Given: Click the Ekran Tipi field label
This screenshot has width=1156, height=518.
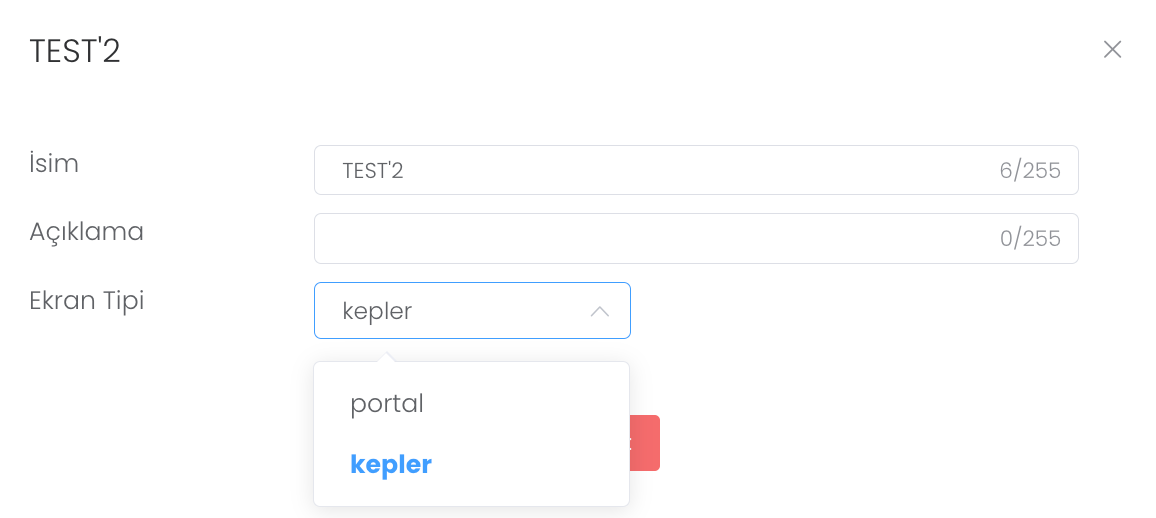Looking at the screenshot, I should [x=87, y=300].
